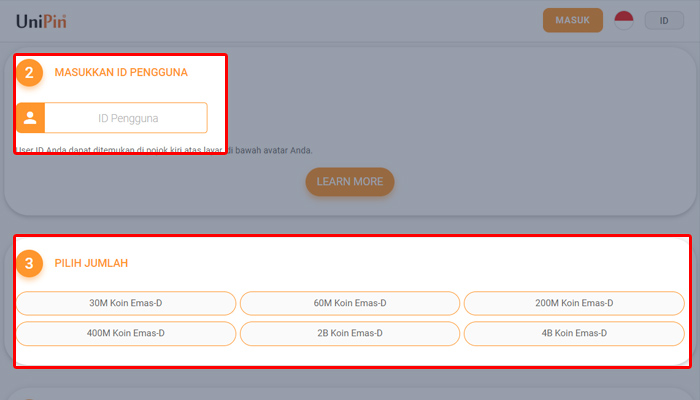Click the step 3 number badge

point(30,264)
